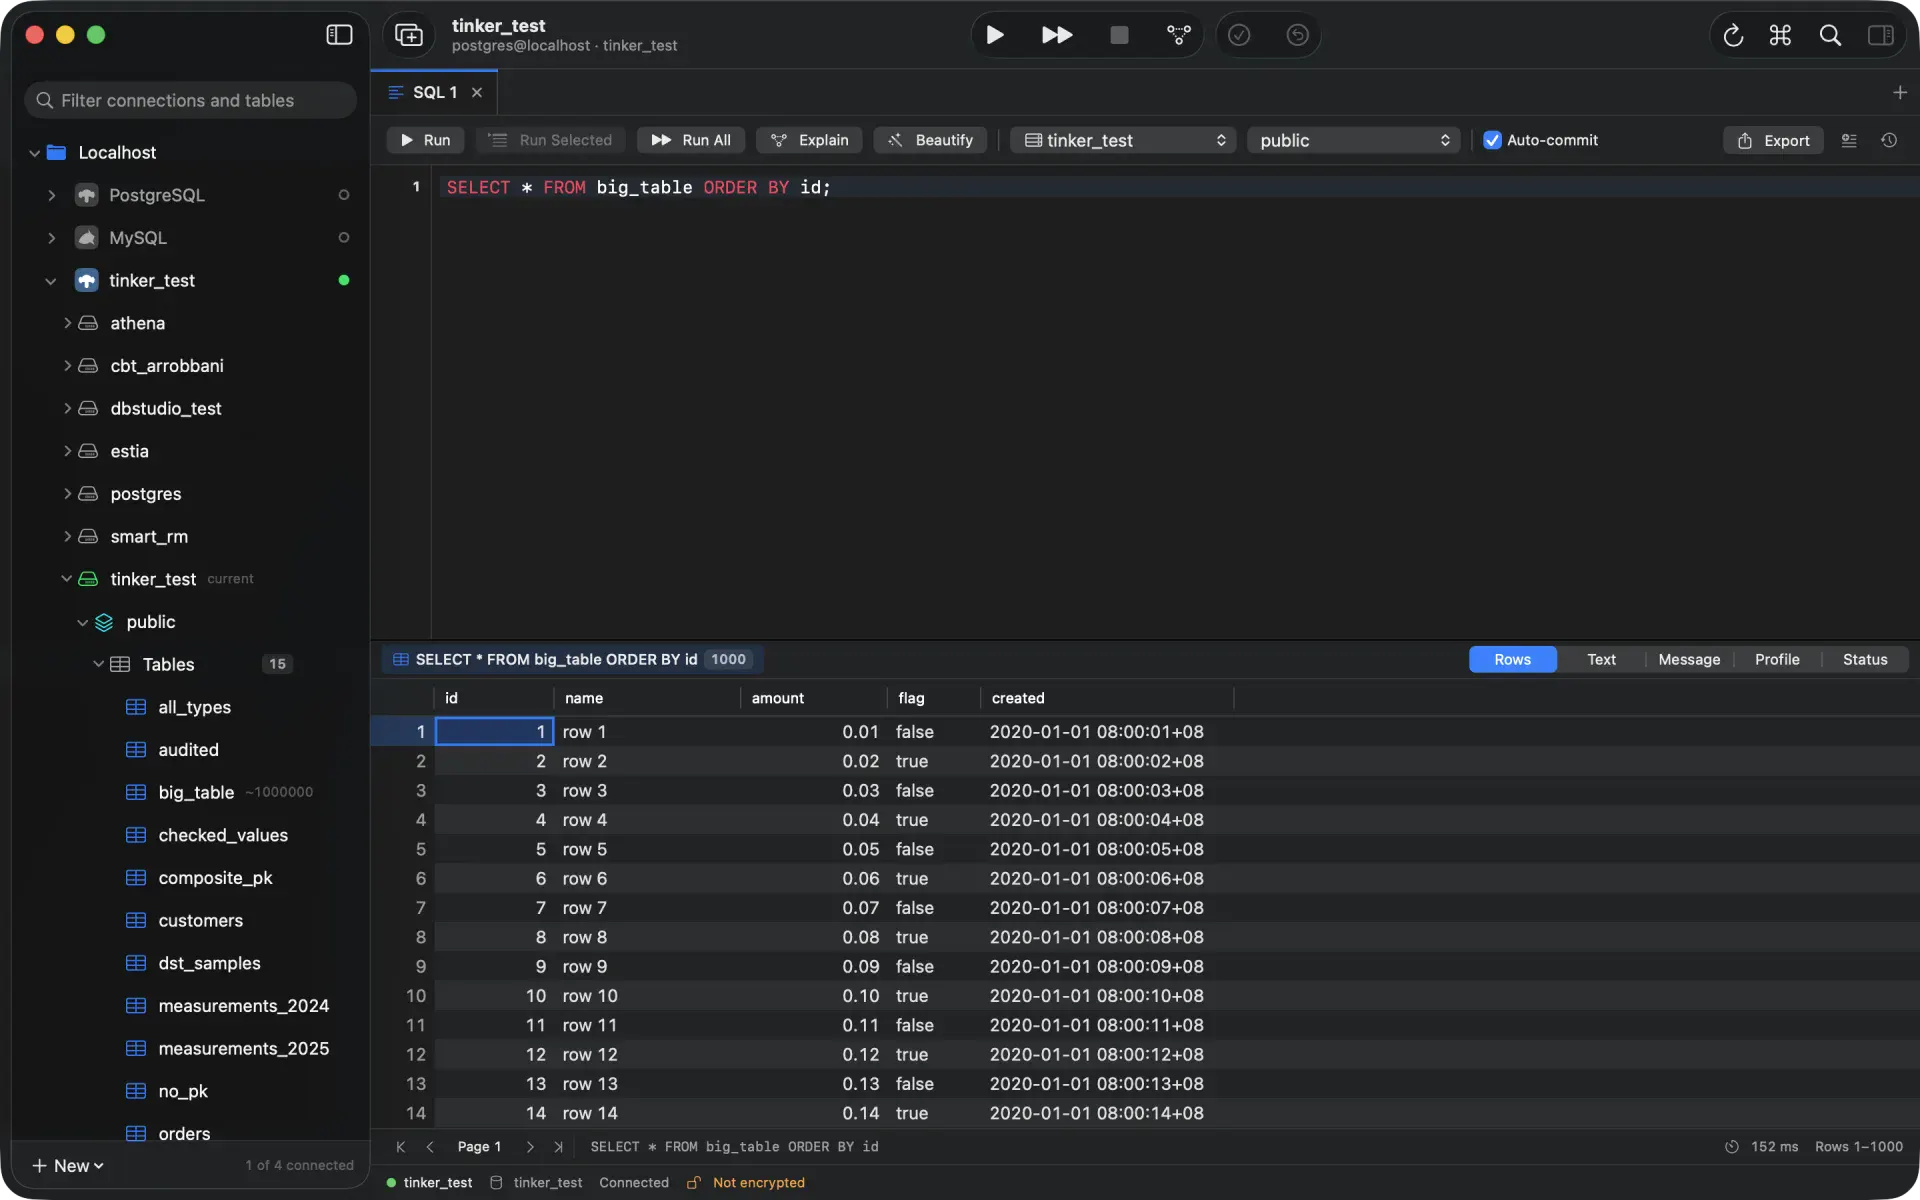Click the Run button
The width and height of the screenshot is (1920, 1200).
pyautogui.click(x=425, y=140)
